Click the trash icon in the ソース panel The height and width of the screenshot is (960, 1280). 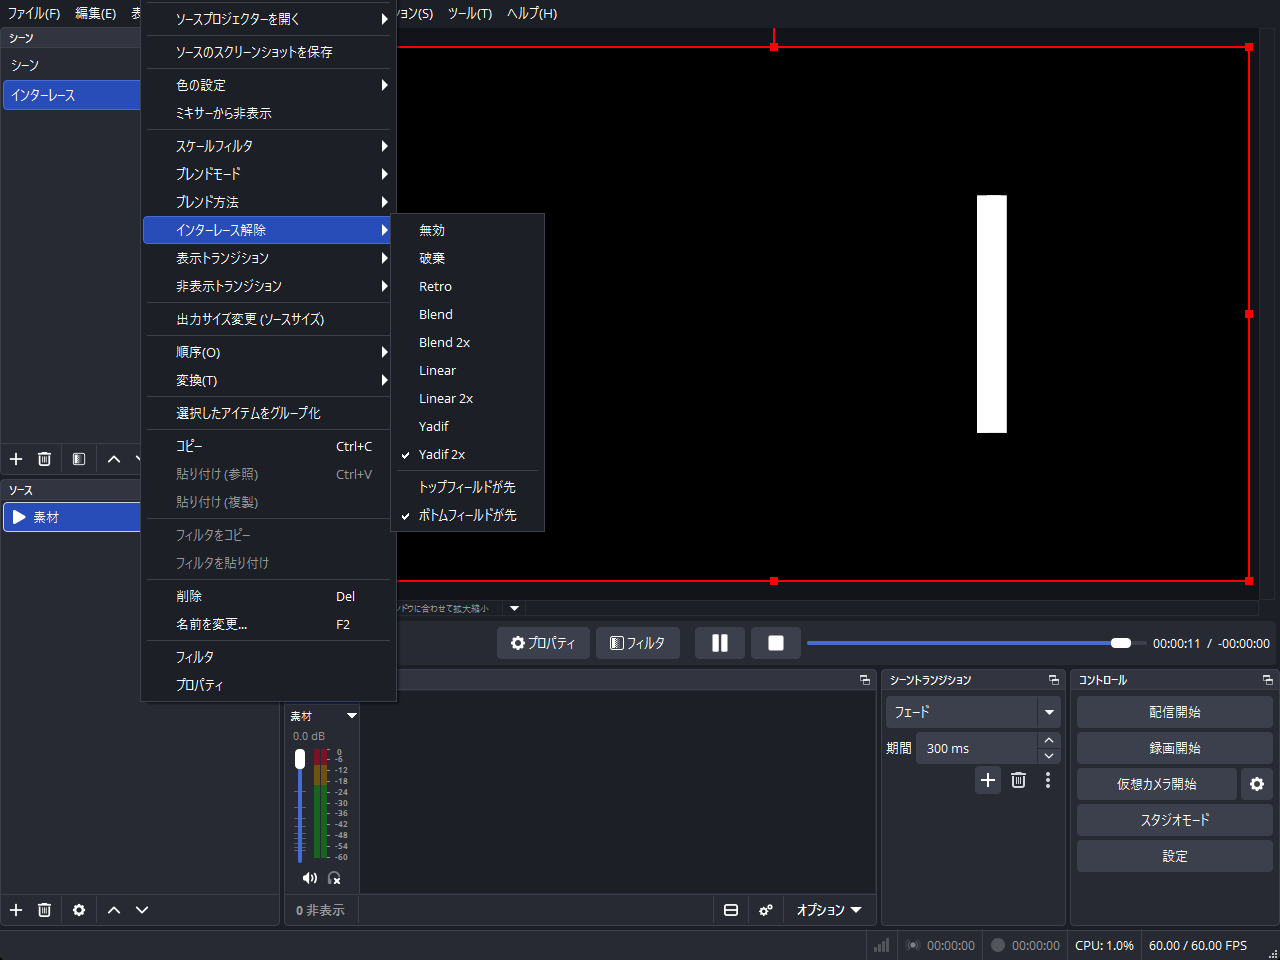click(44, 910)
